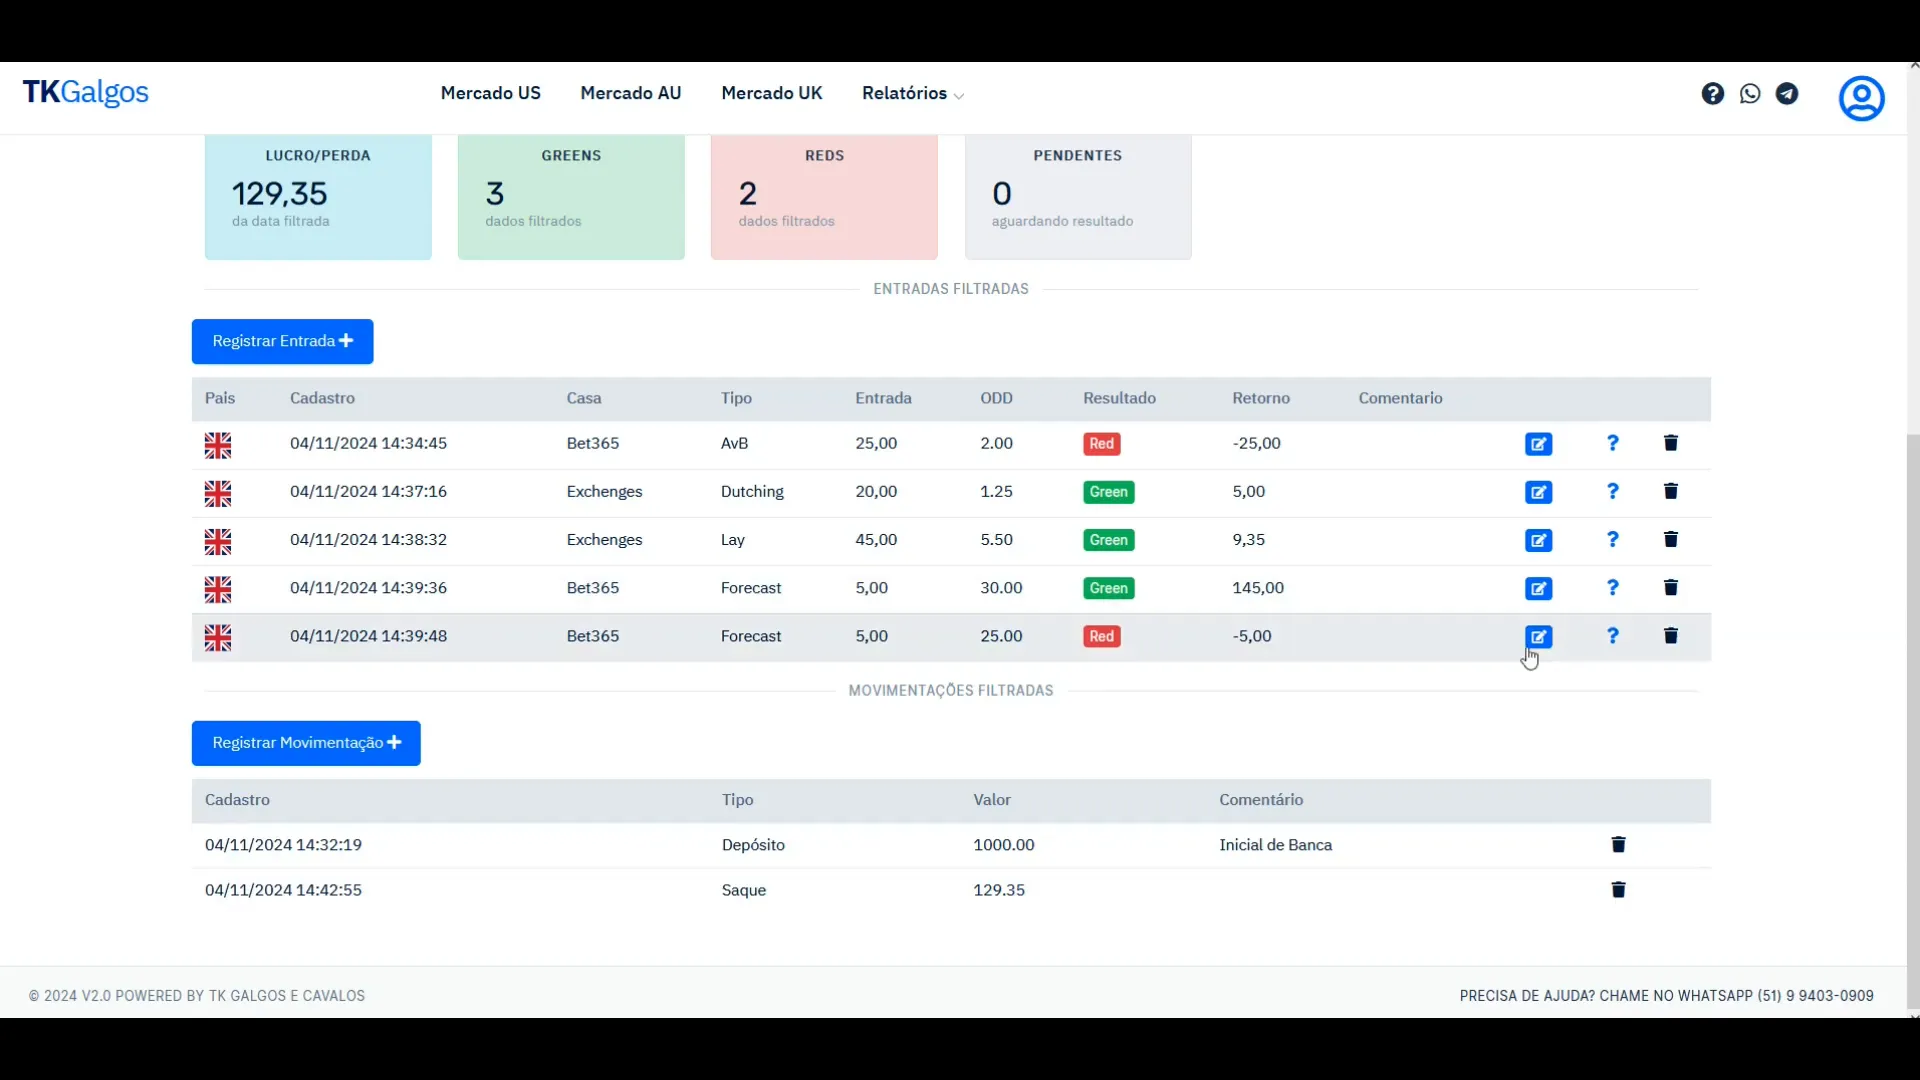Delete the 14:39:48 Forecast entry

[x=1670, y=635]
